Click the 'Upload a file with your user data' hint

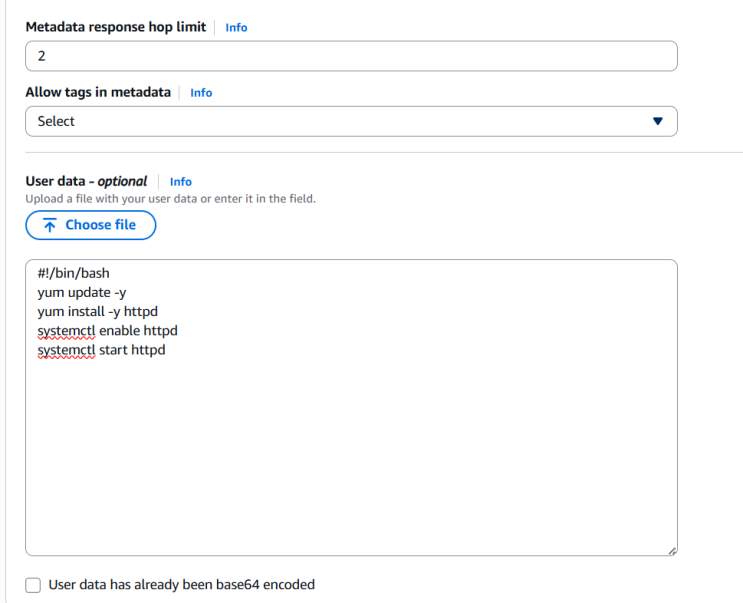(x=171, y=199)
